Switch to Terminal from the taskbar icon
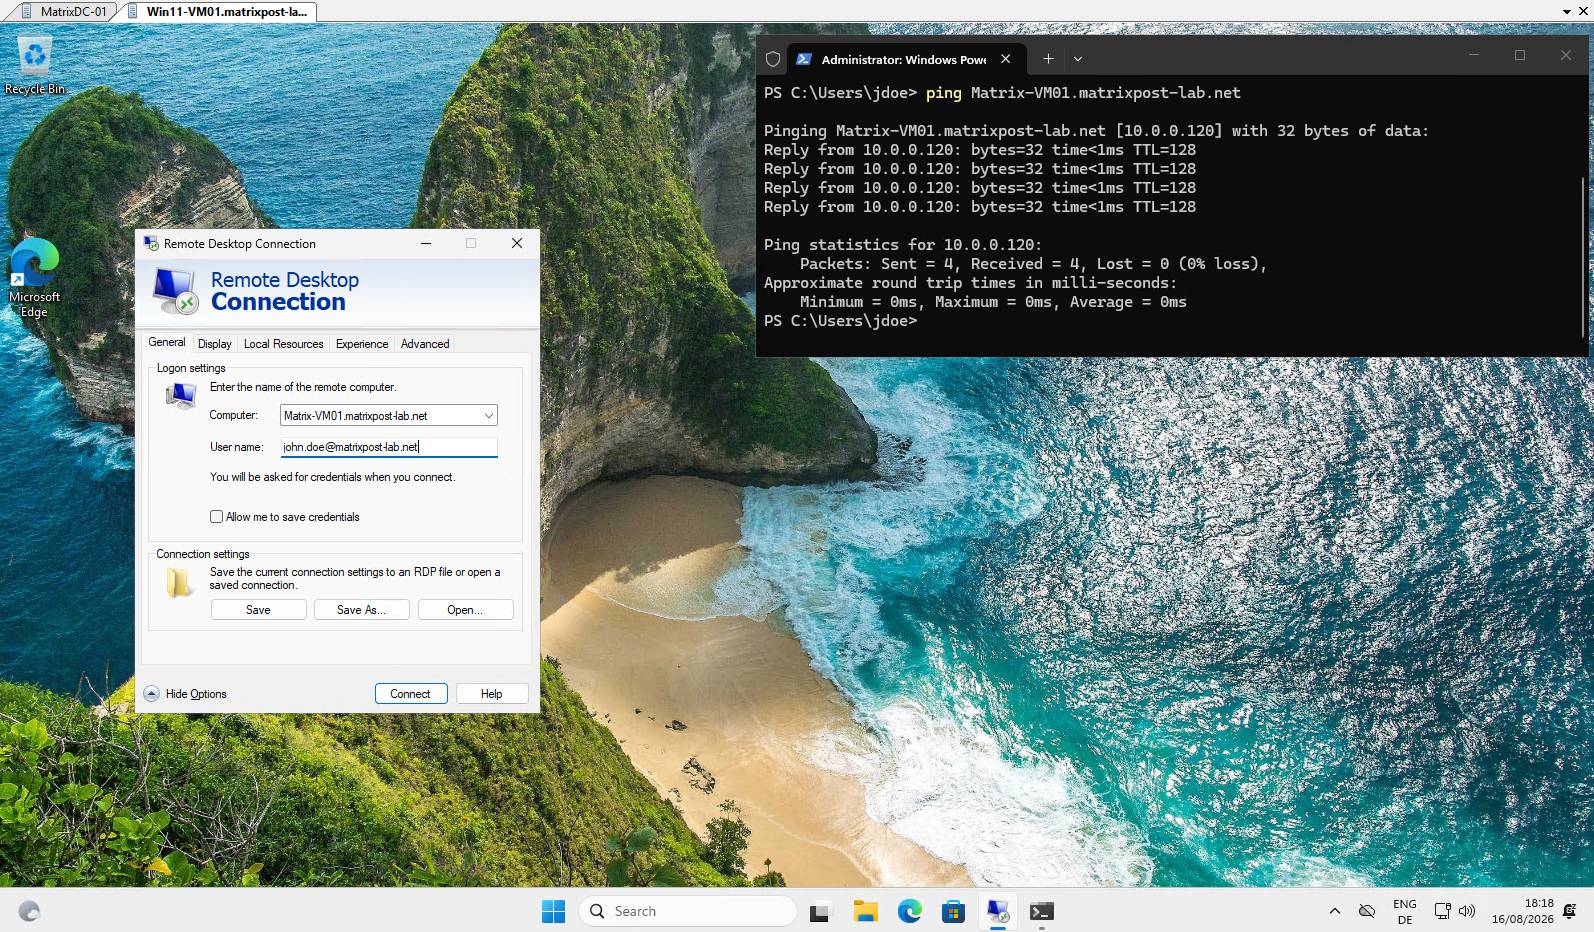Image resolution: width=1594 pixels, height=932 pixels. pos(1041,911)
